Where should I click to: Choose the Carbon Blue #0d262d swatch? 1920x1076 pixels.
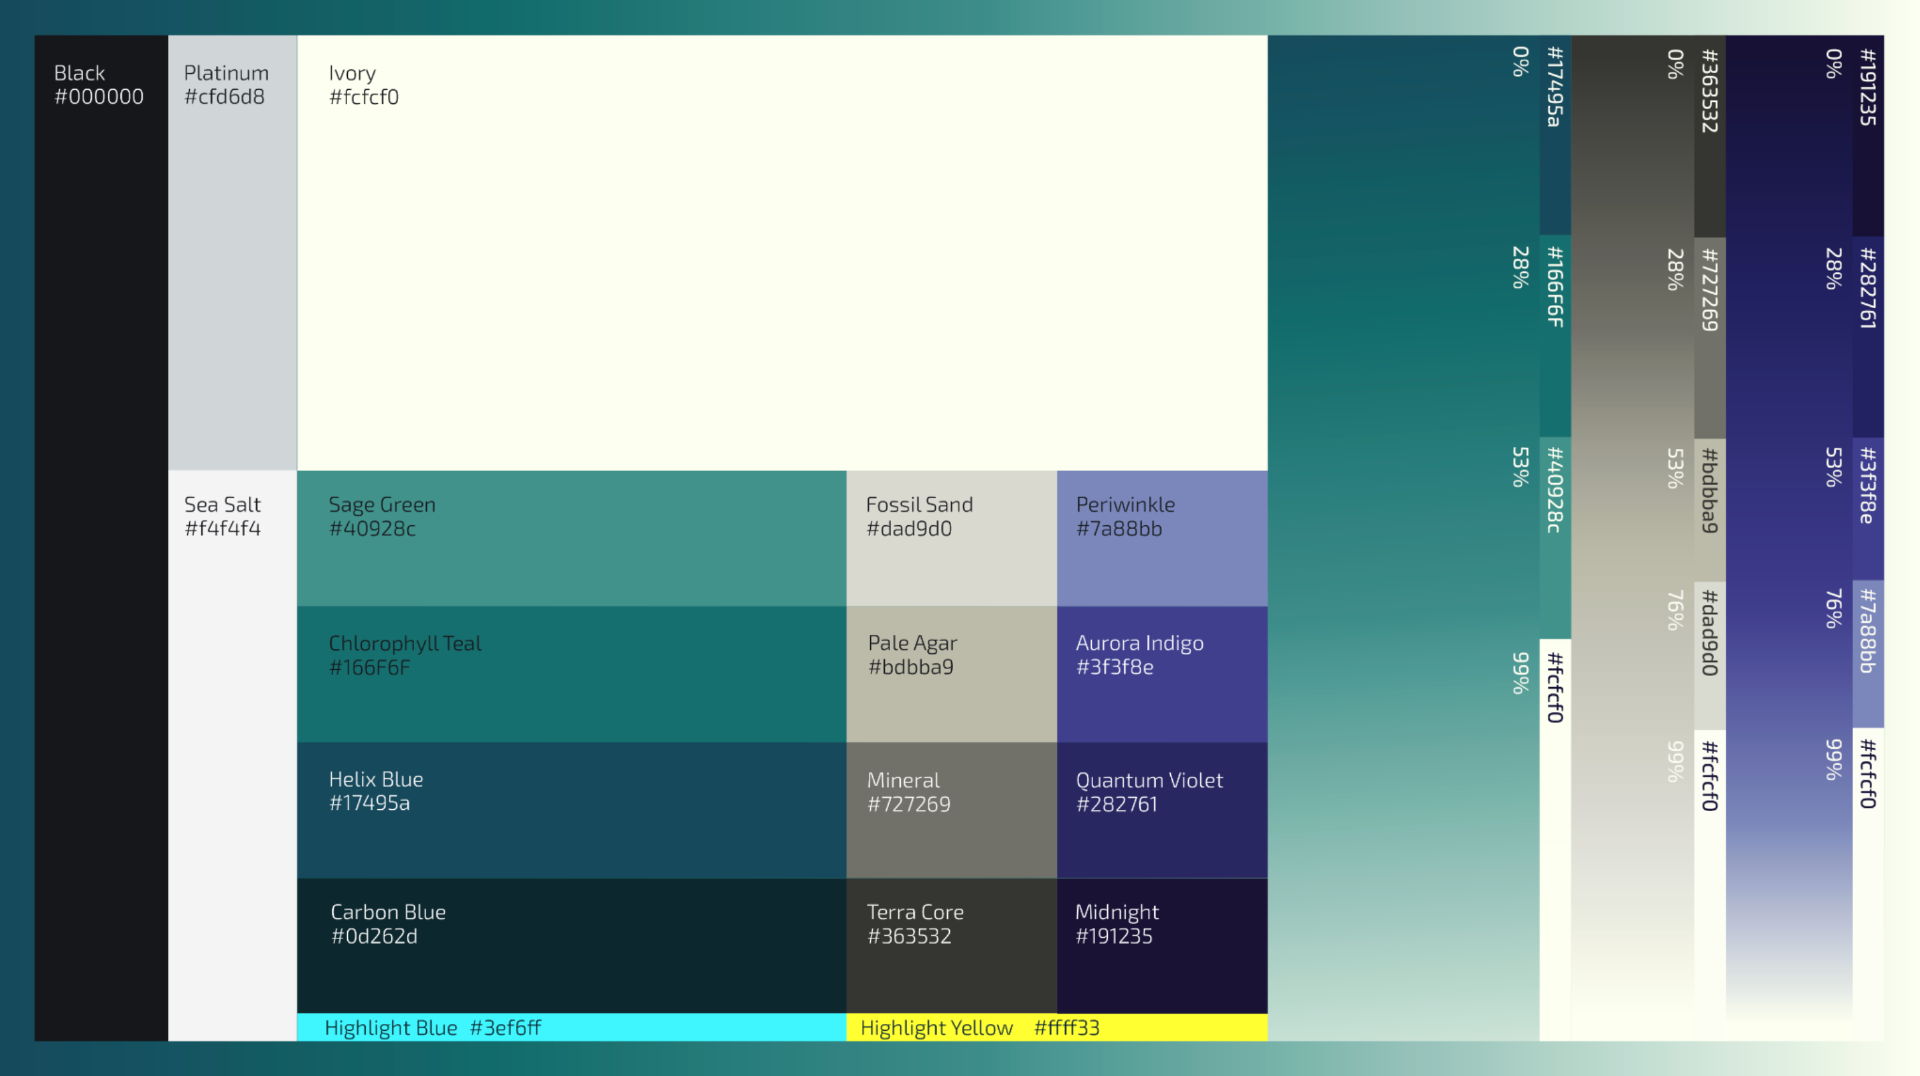pyautogui.click(x=571, y=946)
